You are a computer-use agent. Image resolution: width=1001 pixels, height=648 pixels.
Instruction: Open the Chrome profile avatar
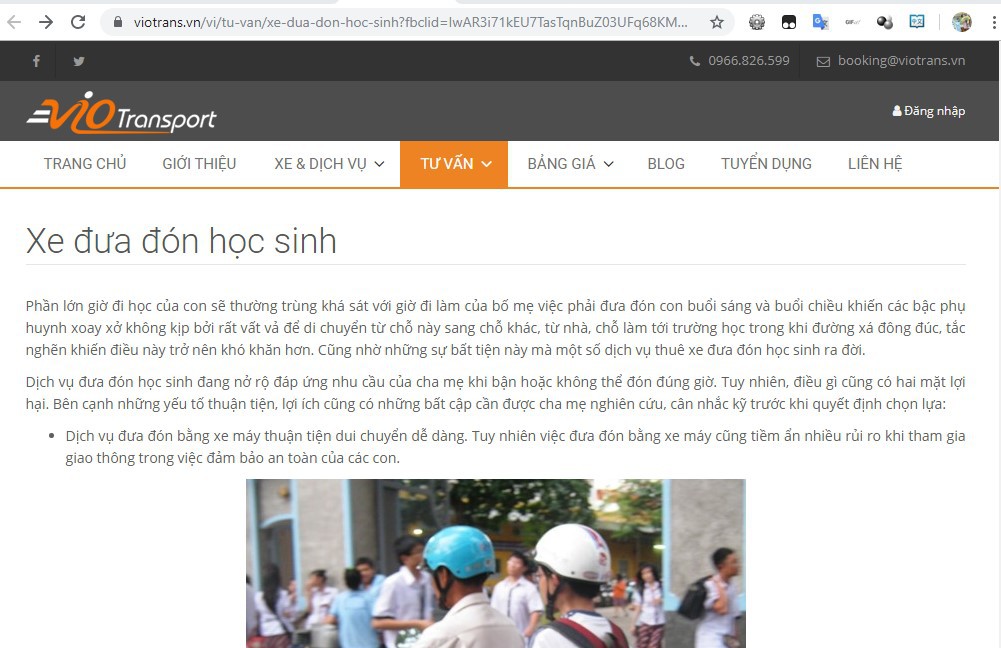[x=961, y=20]
